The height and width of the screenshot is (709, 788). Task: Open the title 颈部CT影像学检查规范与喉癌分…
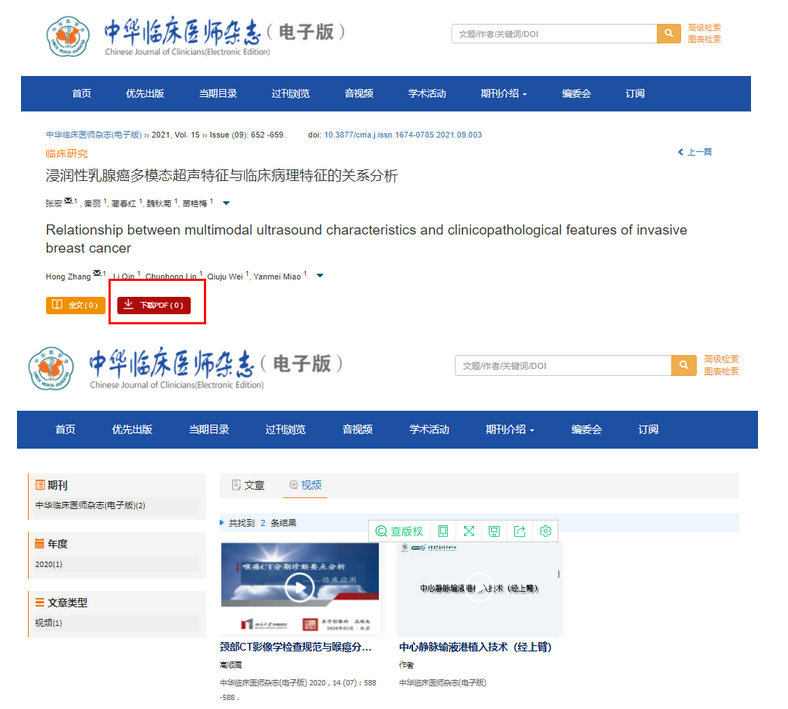pos(296,647)
